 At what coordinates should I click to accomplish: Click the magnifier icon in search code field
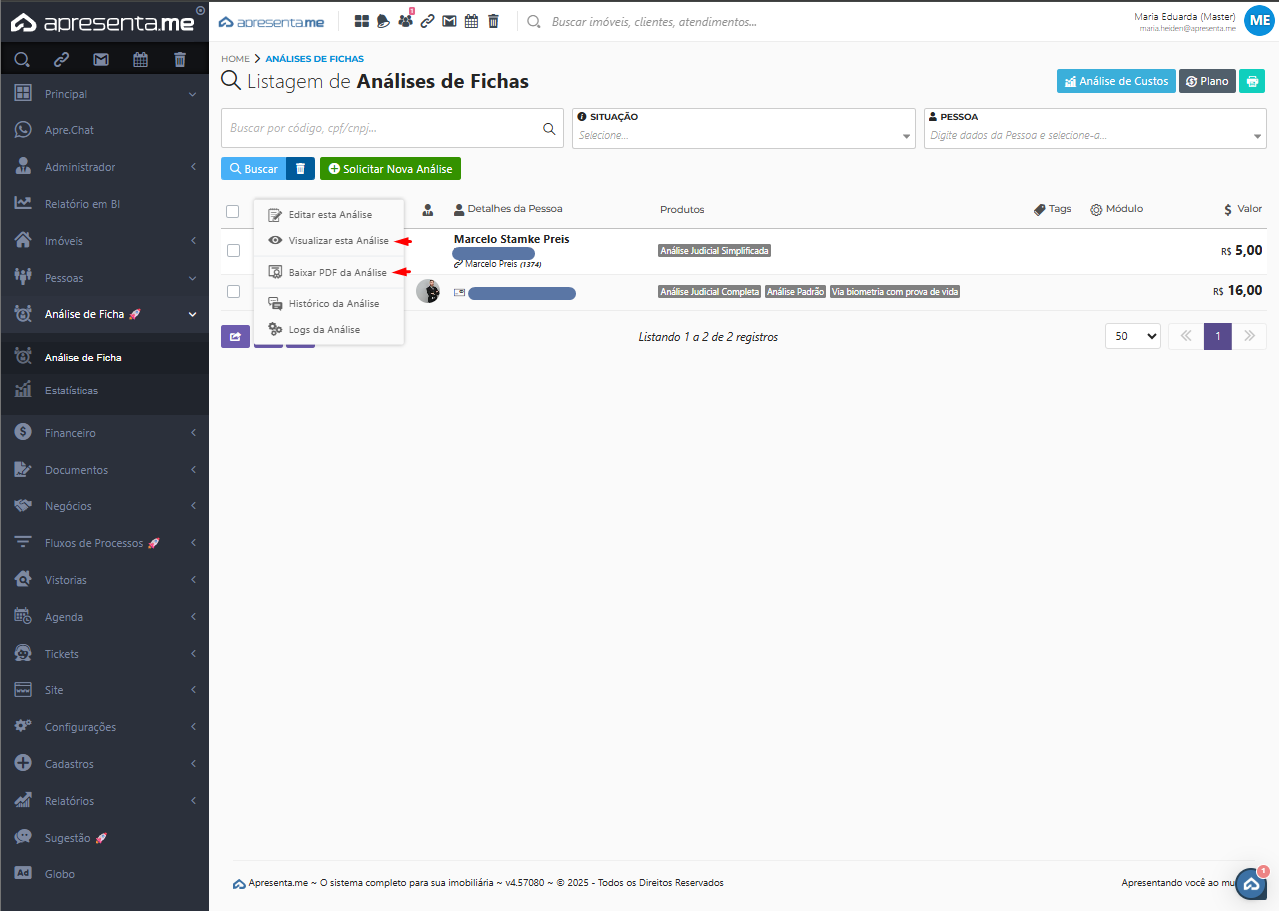(548, 129)
